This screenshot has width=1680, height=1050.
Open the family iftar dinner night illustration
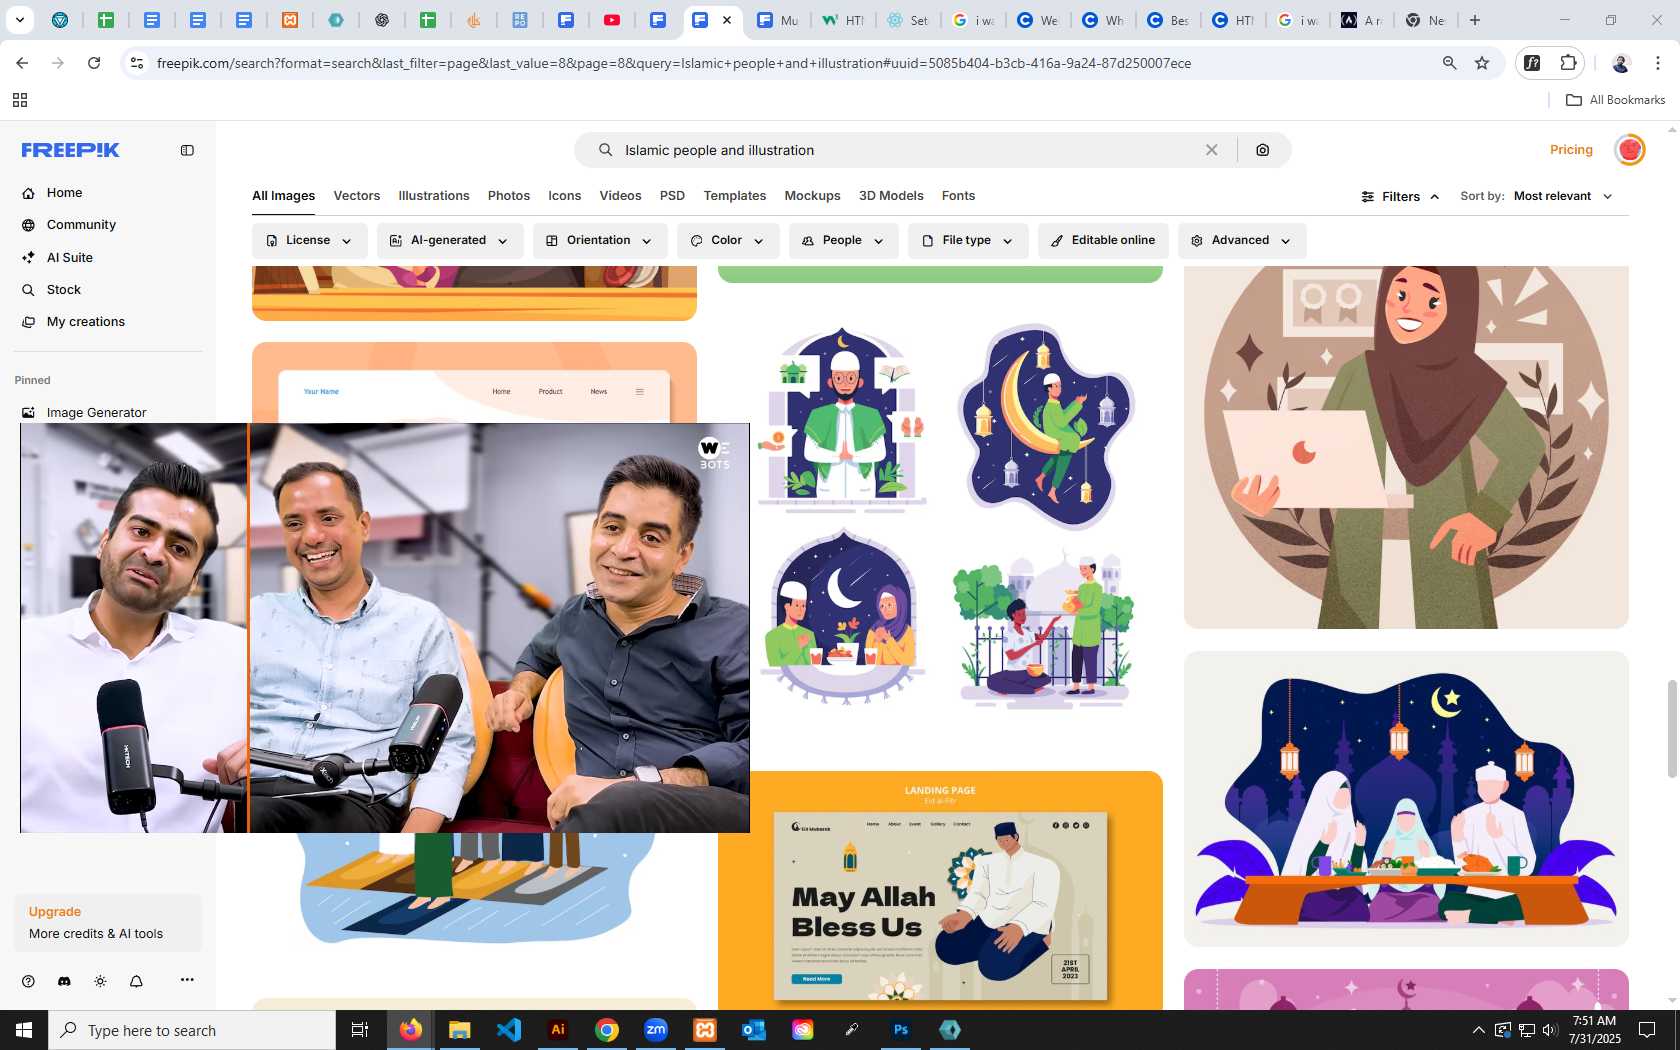pyautogui.click(x=1406, y=799)
